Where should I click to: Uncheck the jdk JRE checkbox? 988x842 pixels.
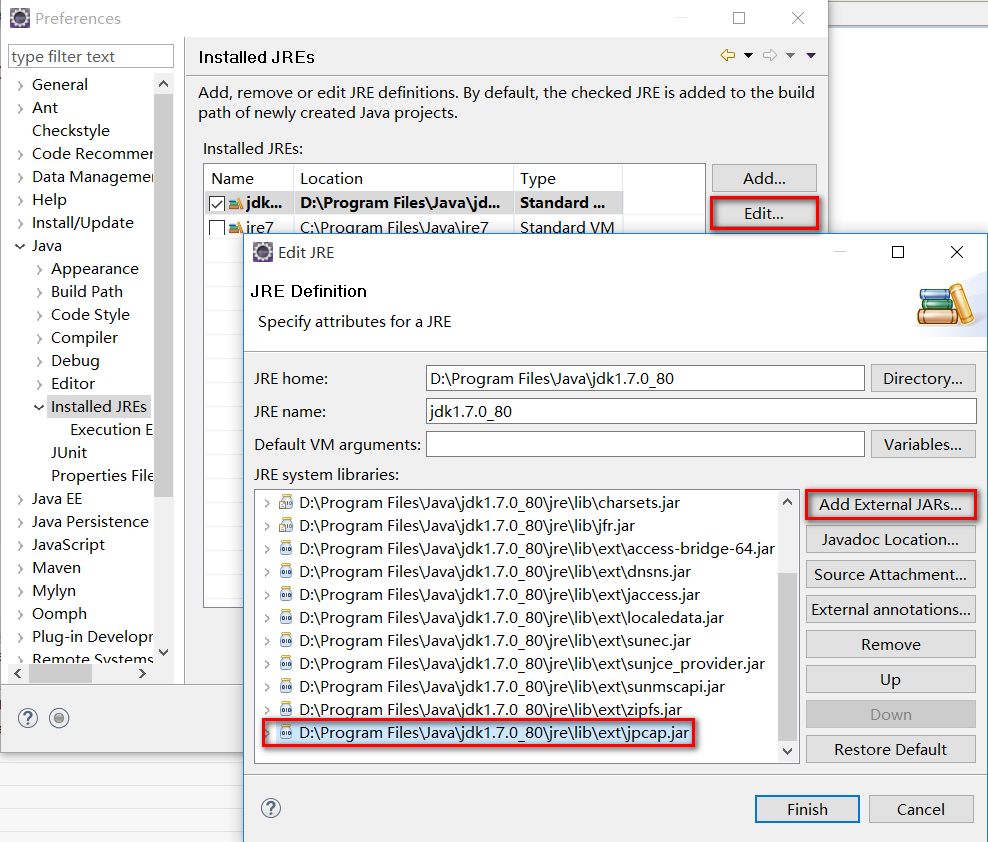click(217, 204)
